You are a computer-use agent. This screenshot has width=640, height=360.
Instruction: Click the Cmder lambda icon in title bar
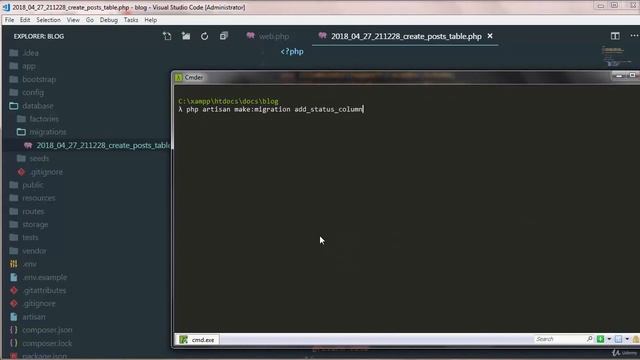178,77
